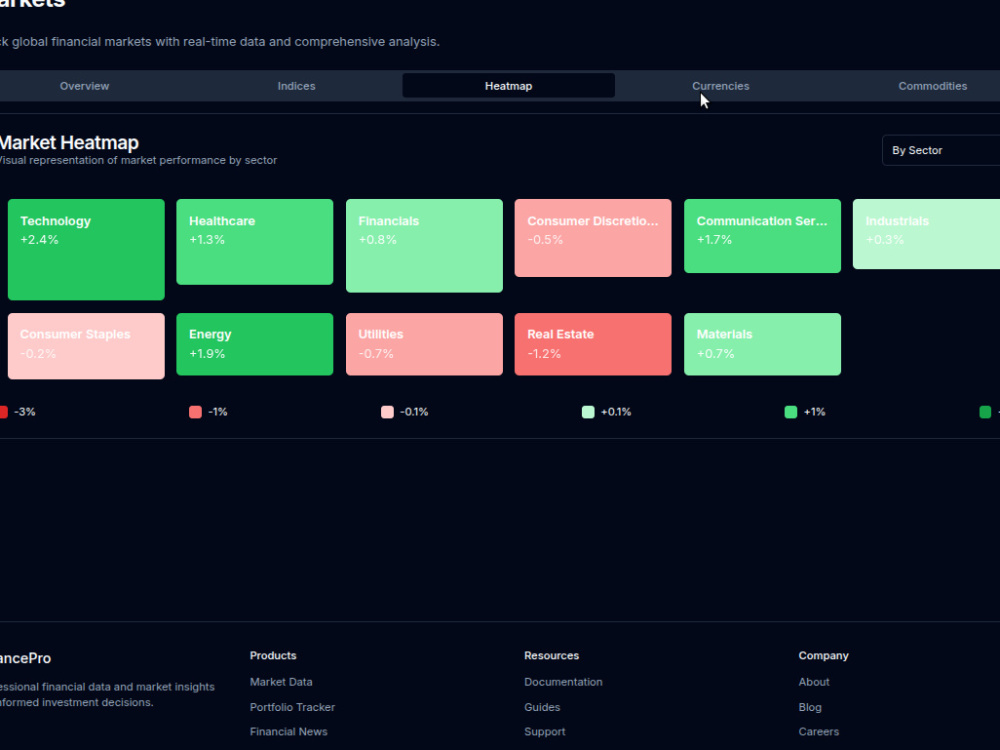Open the Financials +0.8% tile
The image size is (1000, 750).
pyautogui.click(x=424, y=246)
